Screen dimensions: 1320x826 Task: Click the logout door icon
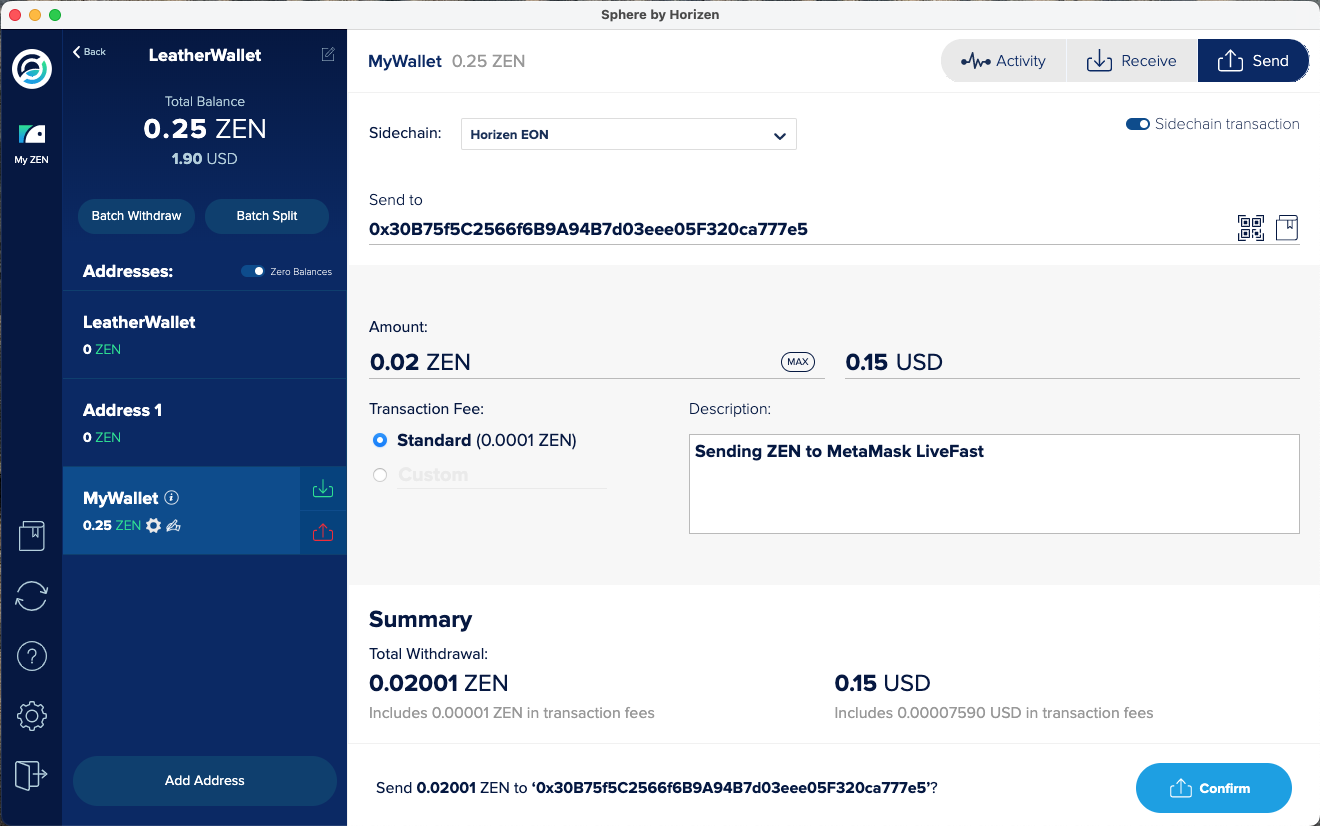pos(31,775)
